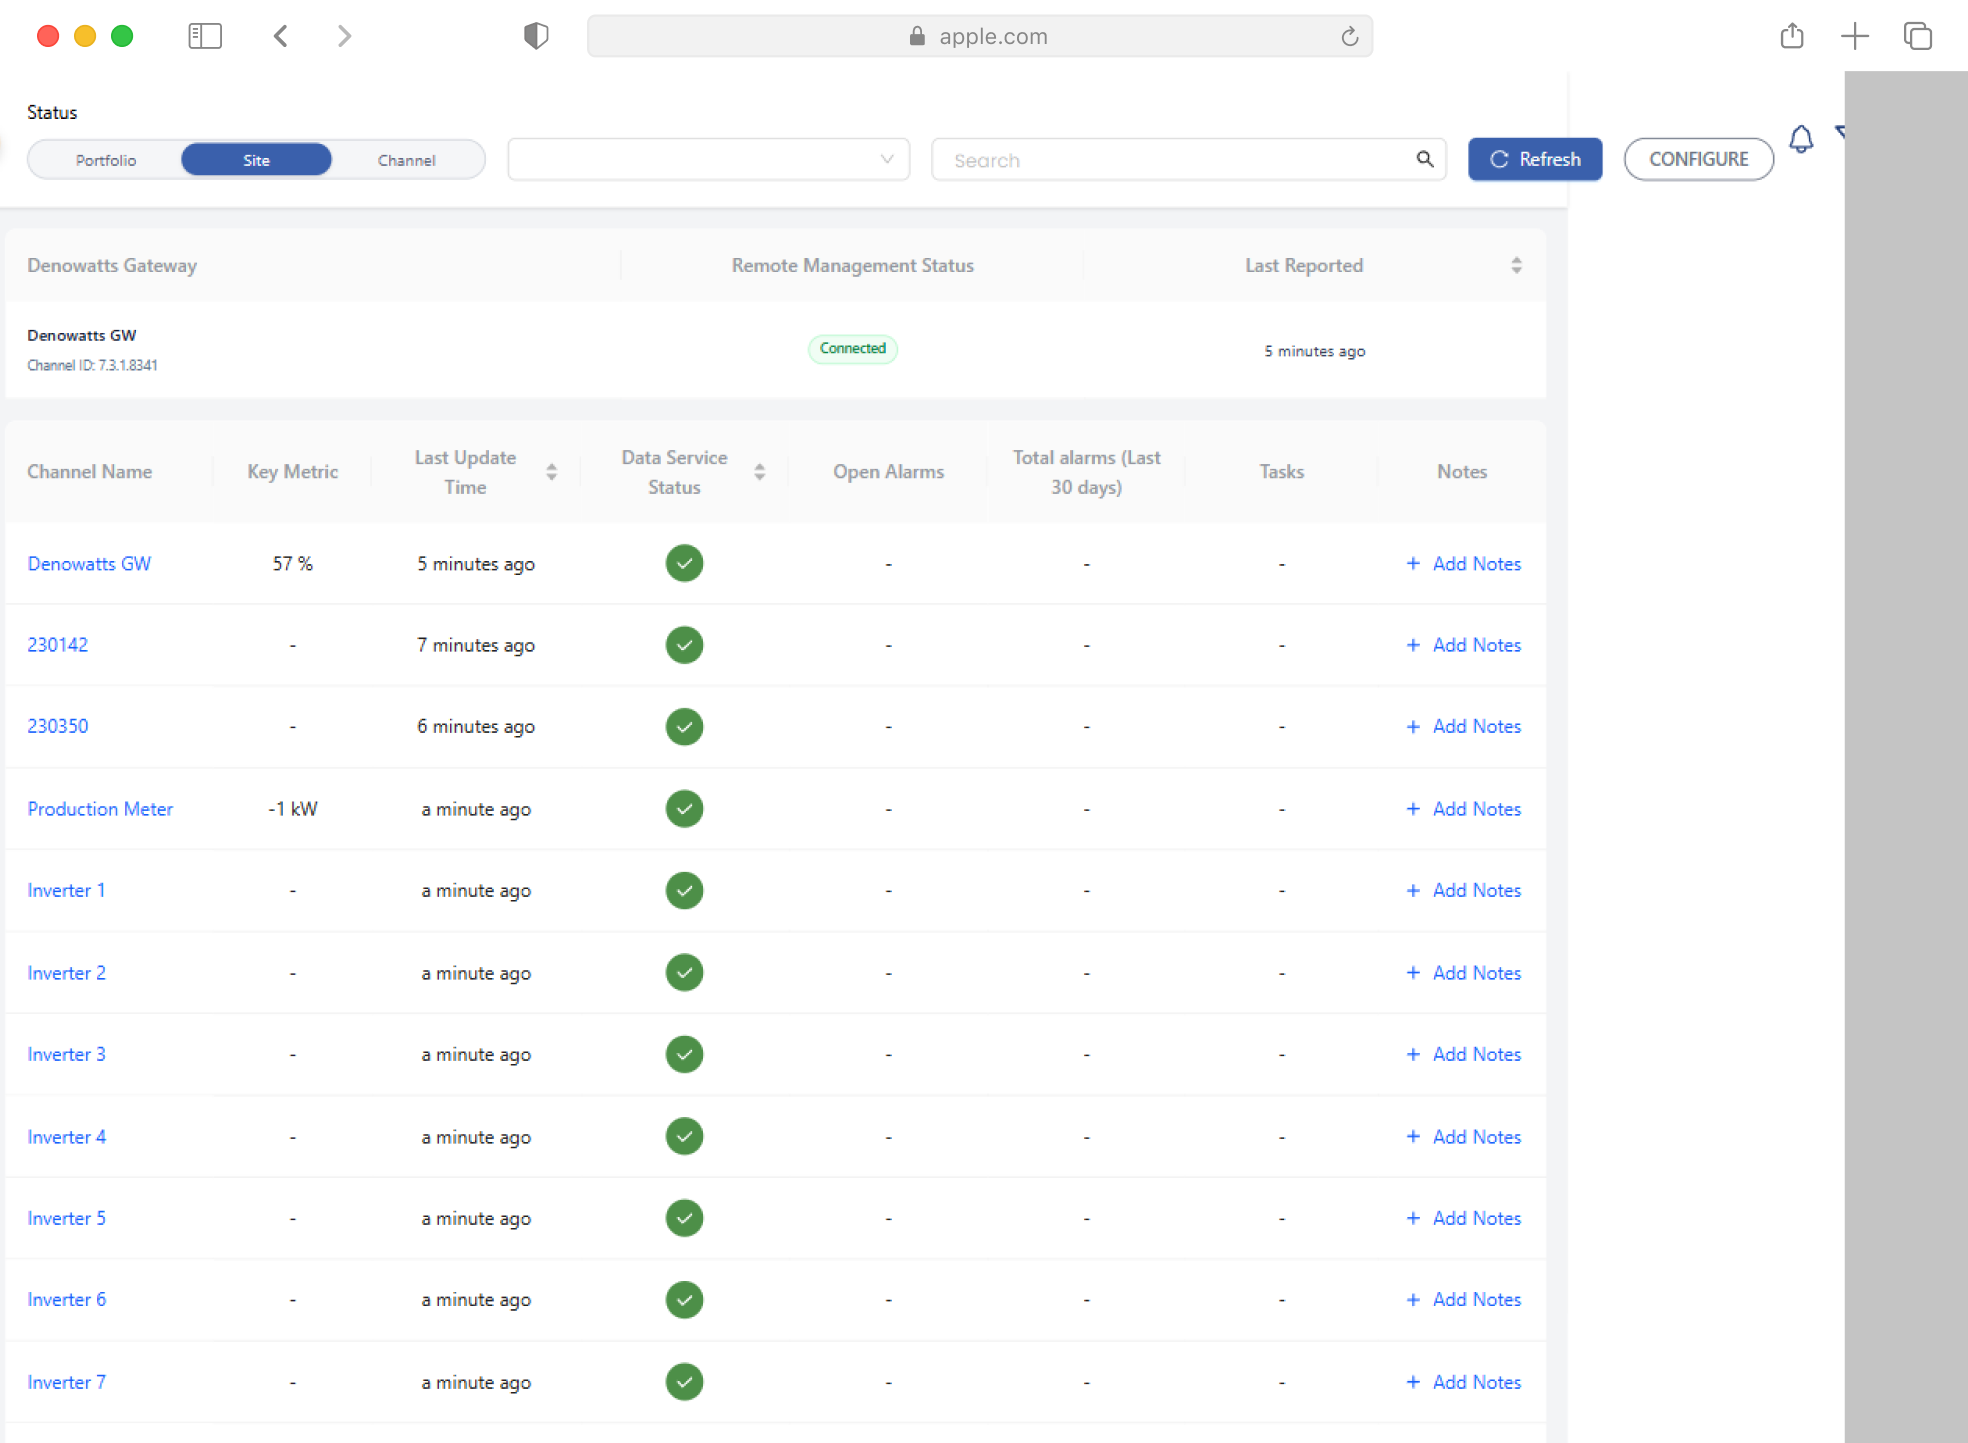Switch to Channel view

406,160
